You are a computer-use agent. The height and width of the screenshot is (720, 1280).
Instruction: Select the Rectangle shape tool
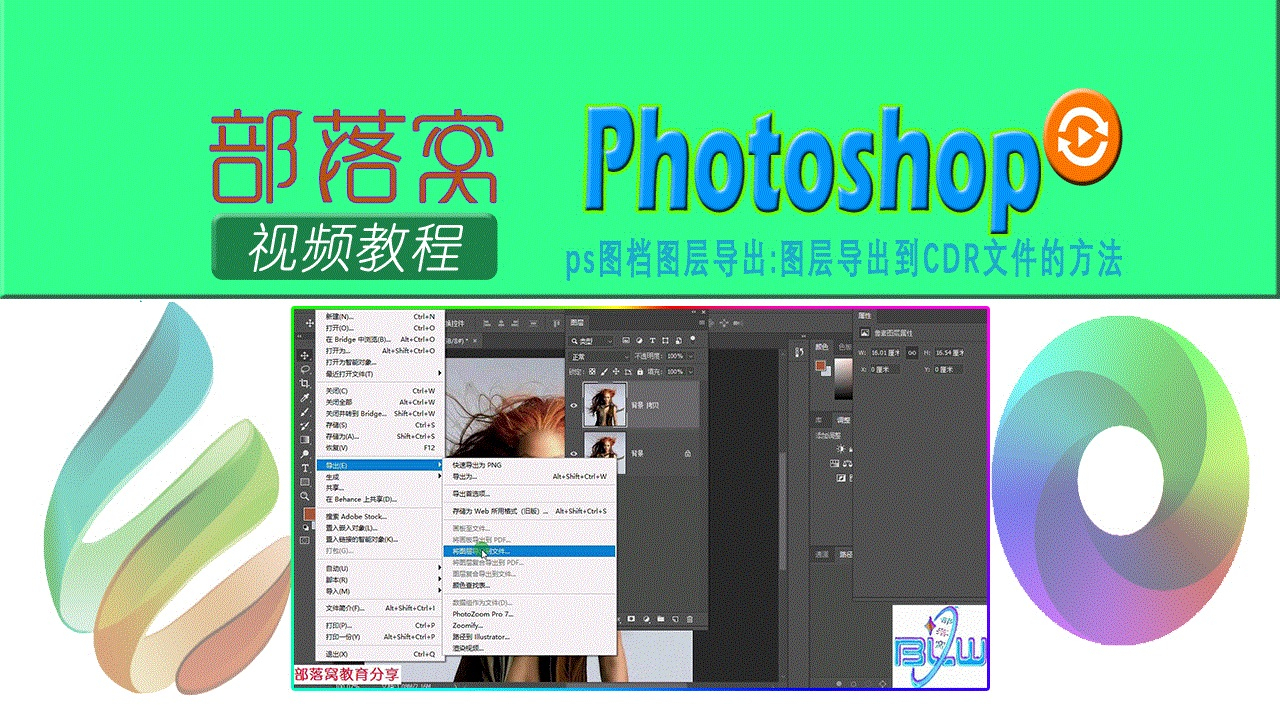[x=305, y=482]
